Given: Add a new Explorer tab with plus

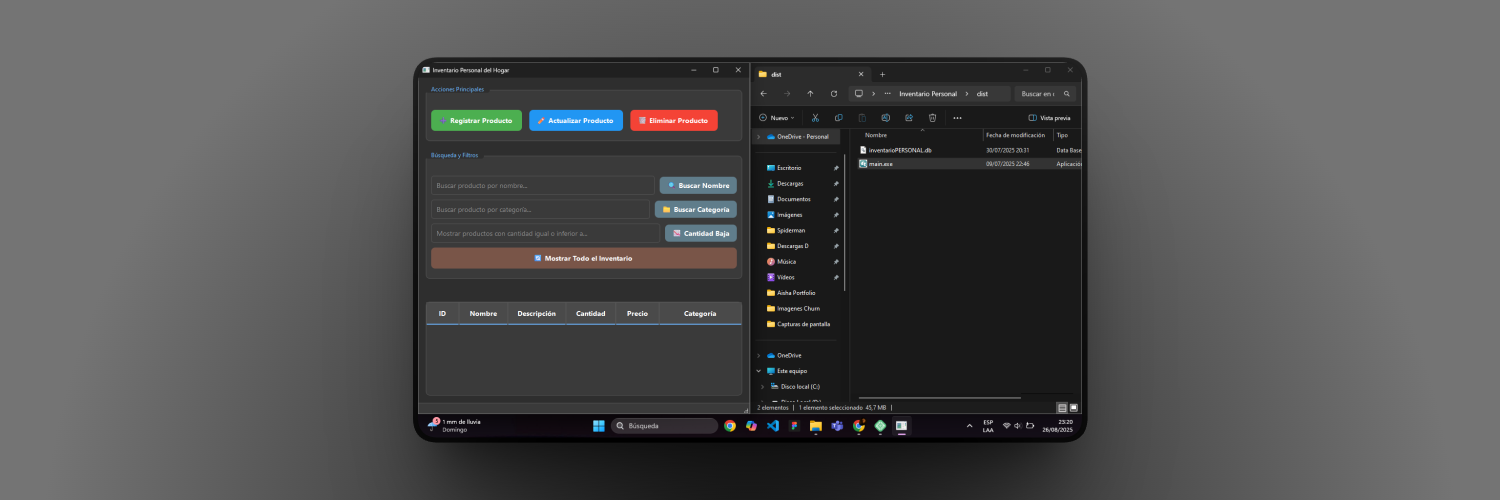Looking at the screenshot, I should (x=882, y=74).
